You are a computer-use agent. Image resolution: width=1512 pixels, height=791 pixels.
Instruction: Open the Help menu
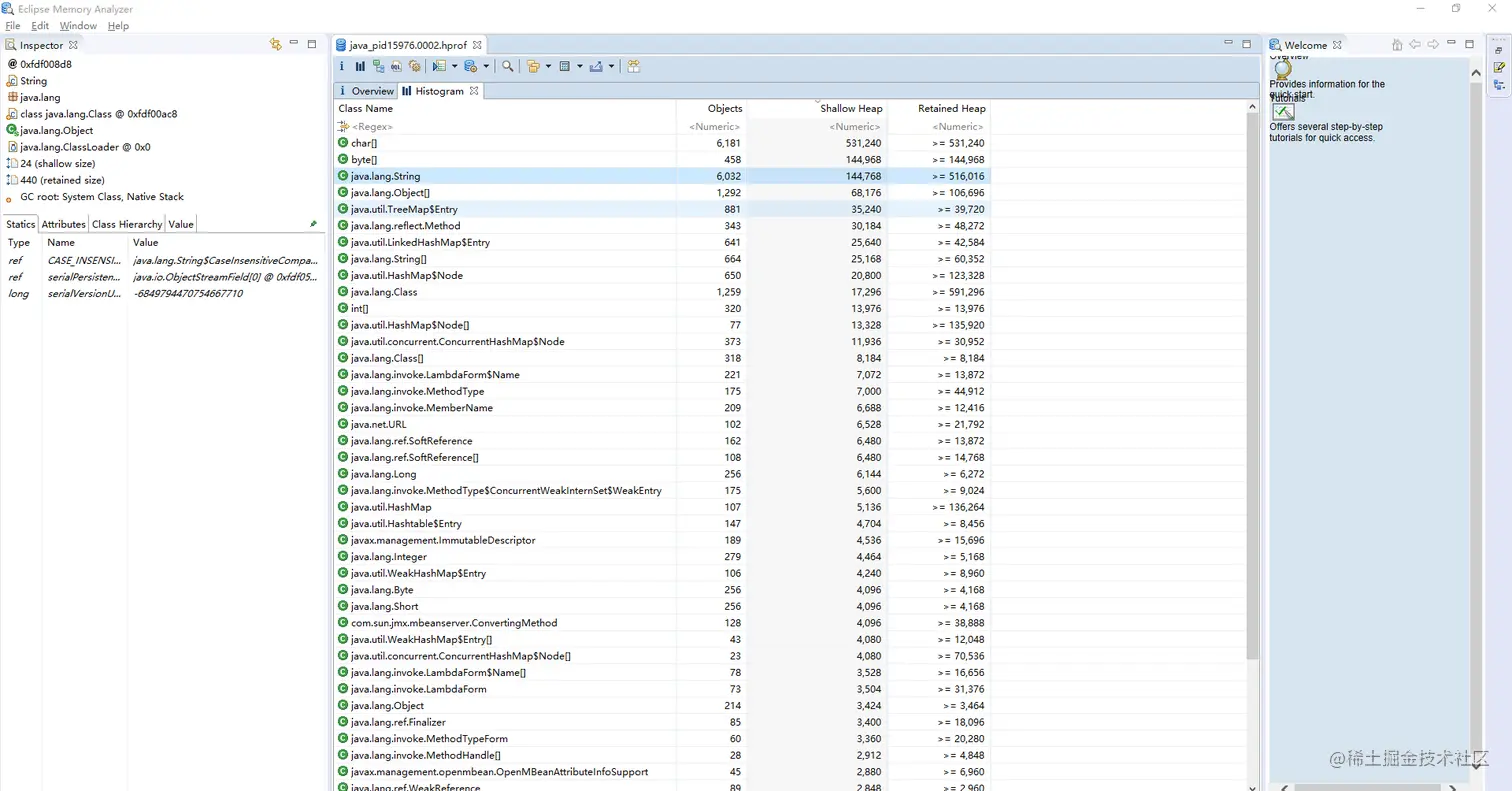(x=118, y=26)
